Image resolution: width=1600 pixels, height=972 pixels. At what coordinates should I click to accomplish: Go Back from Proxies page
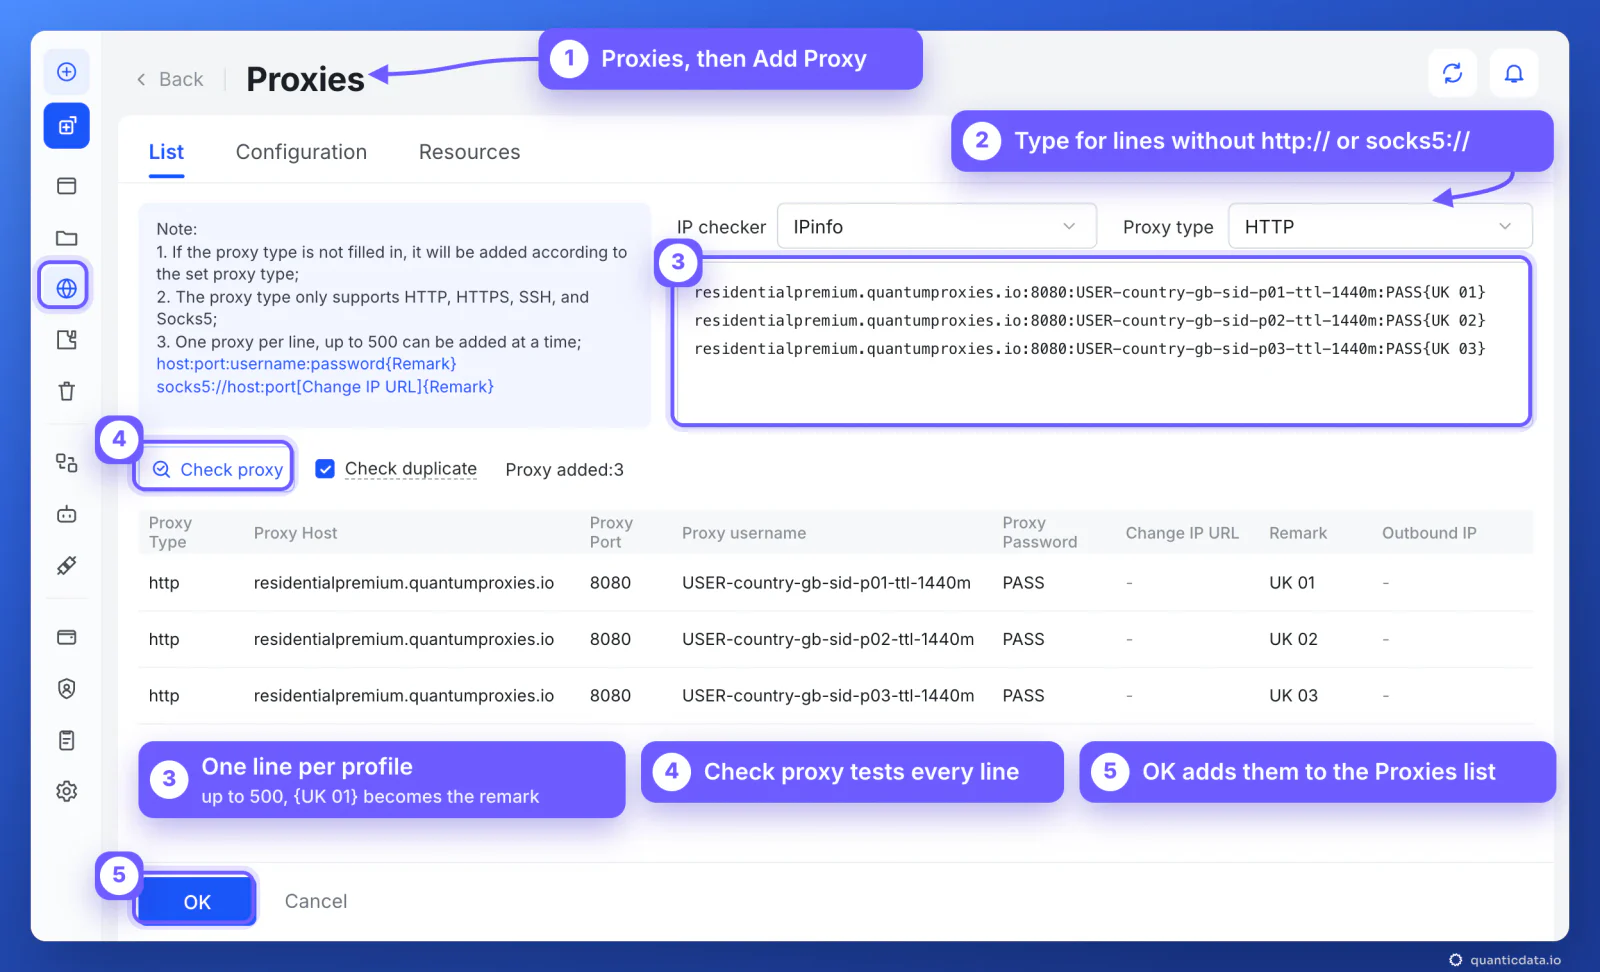point(170,79)
